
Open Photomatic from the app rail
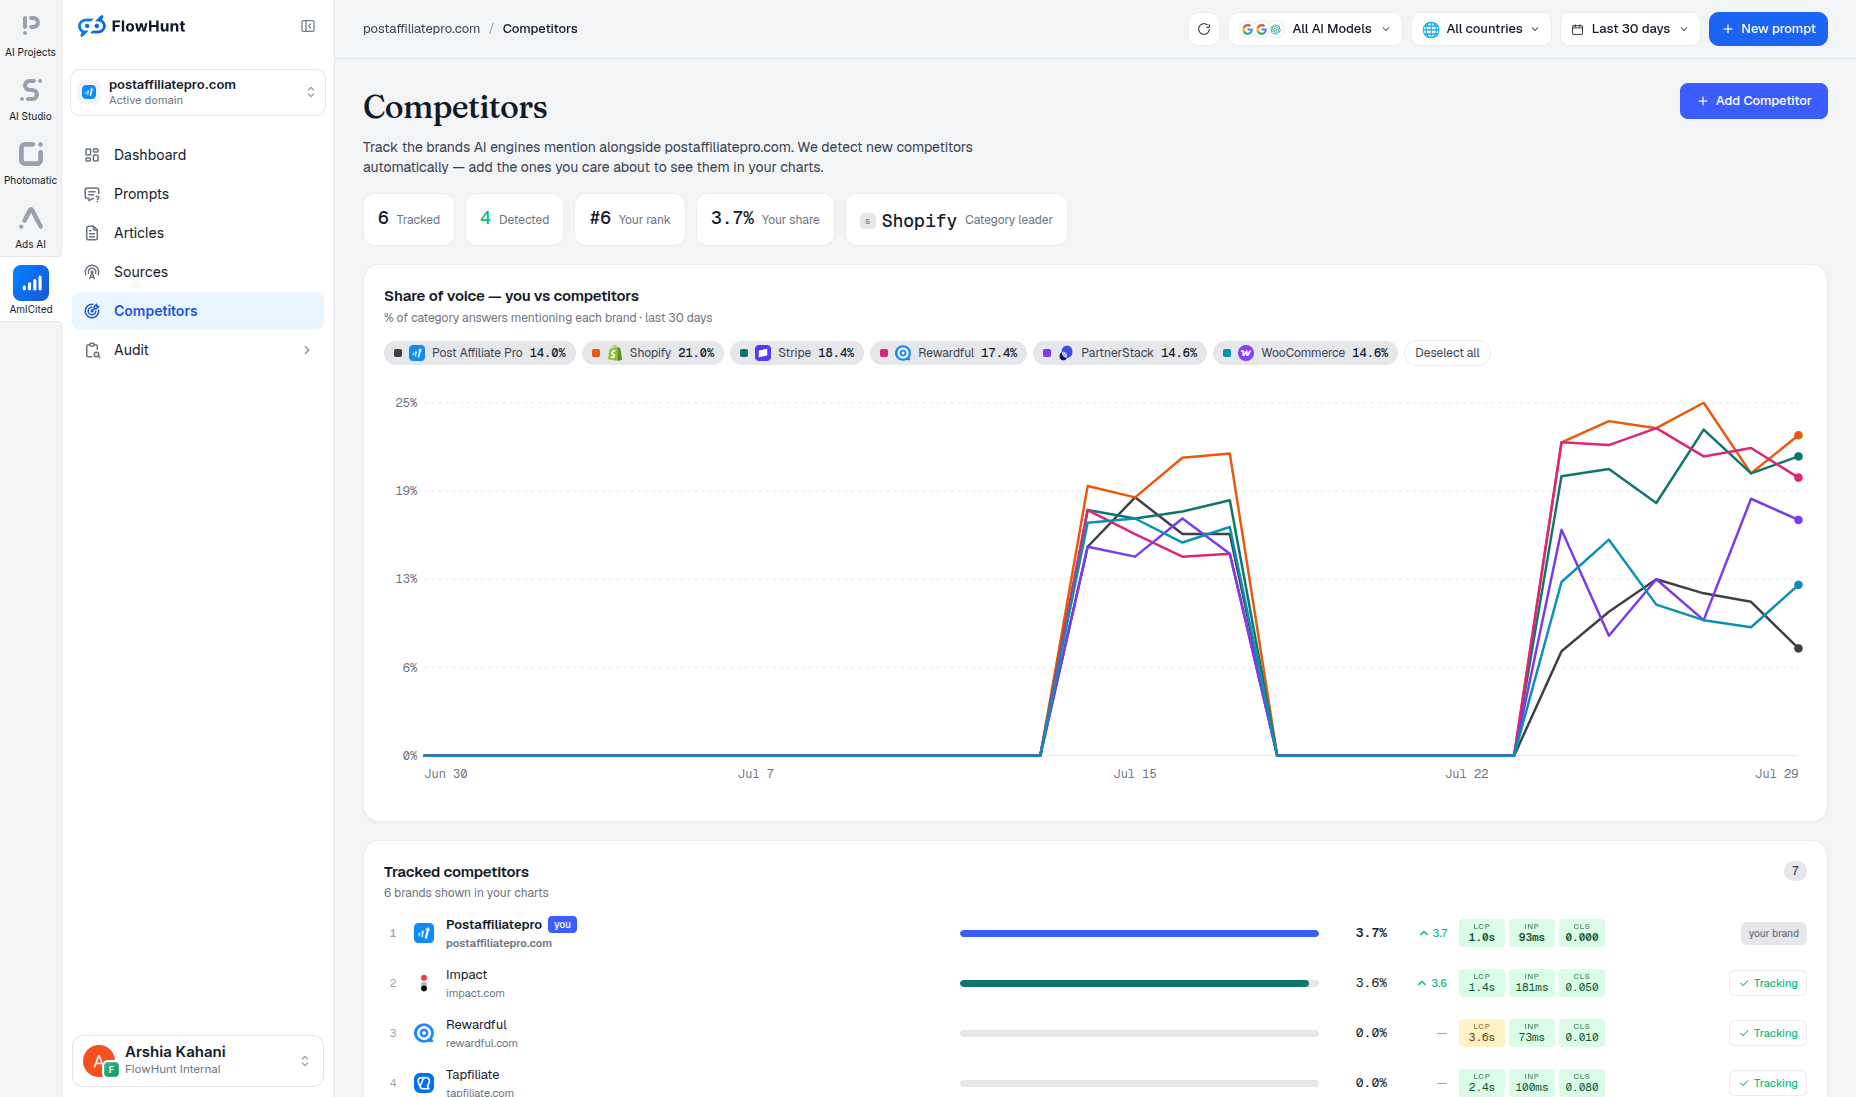(30, 164)
